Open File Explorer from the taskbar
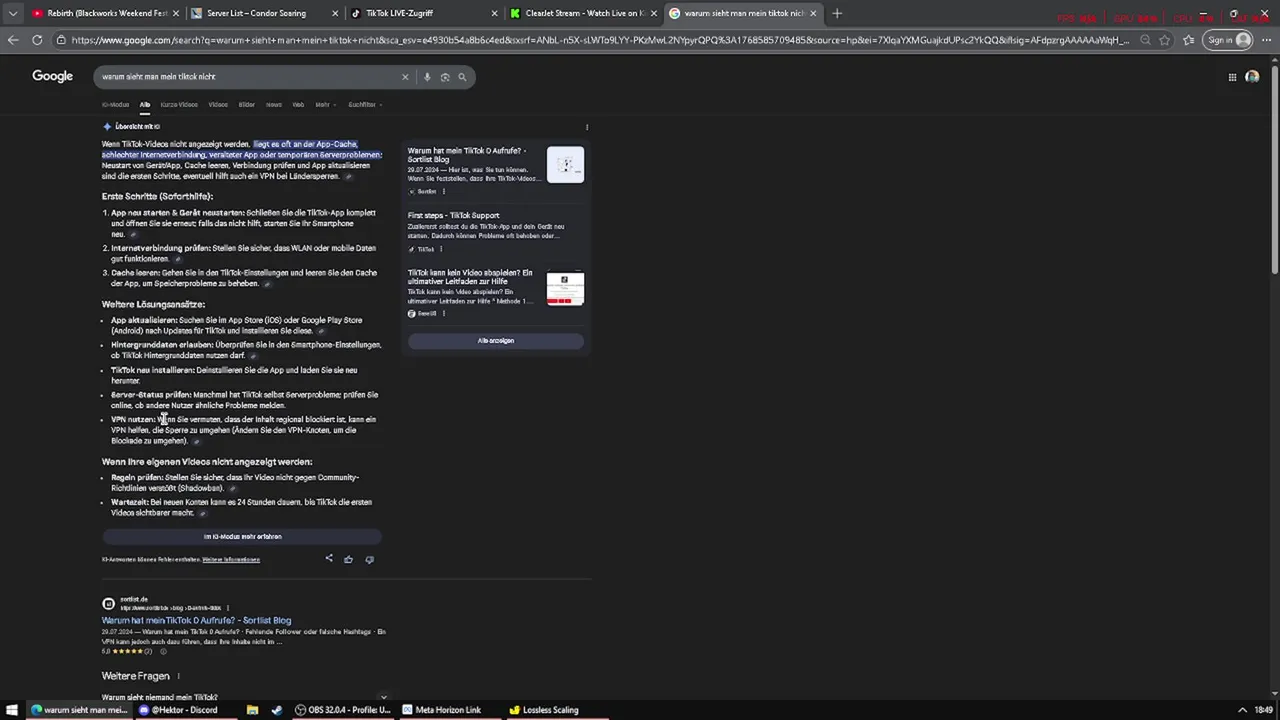 (252, 710)
